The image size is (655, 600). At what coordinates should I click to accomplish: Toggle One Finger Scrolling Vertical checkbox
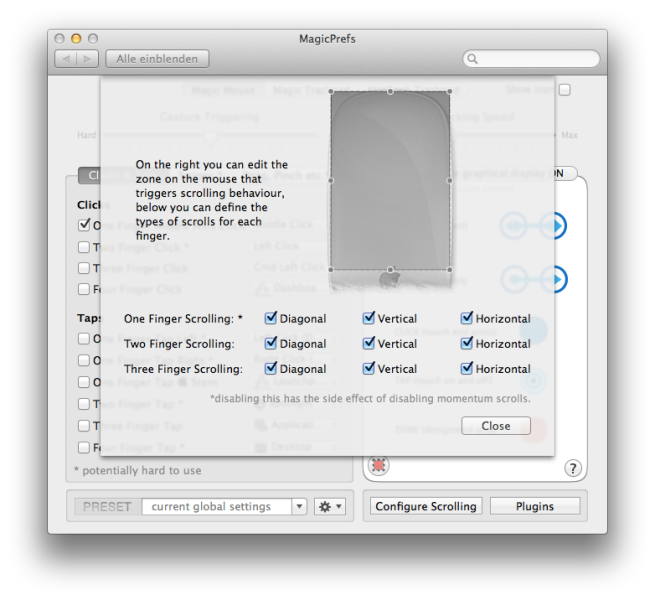coord(369,318)
